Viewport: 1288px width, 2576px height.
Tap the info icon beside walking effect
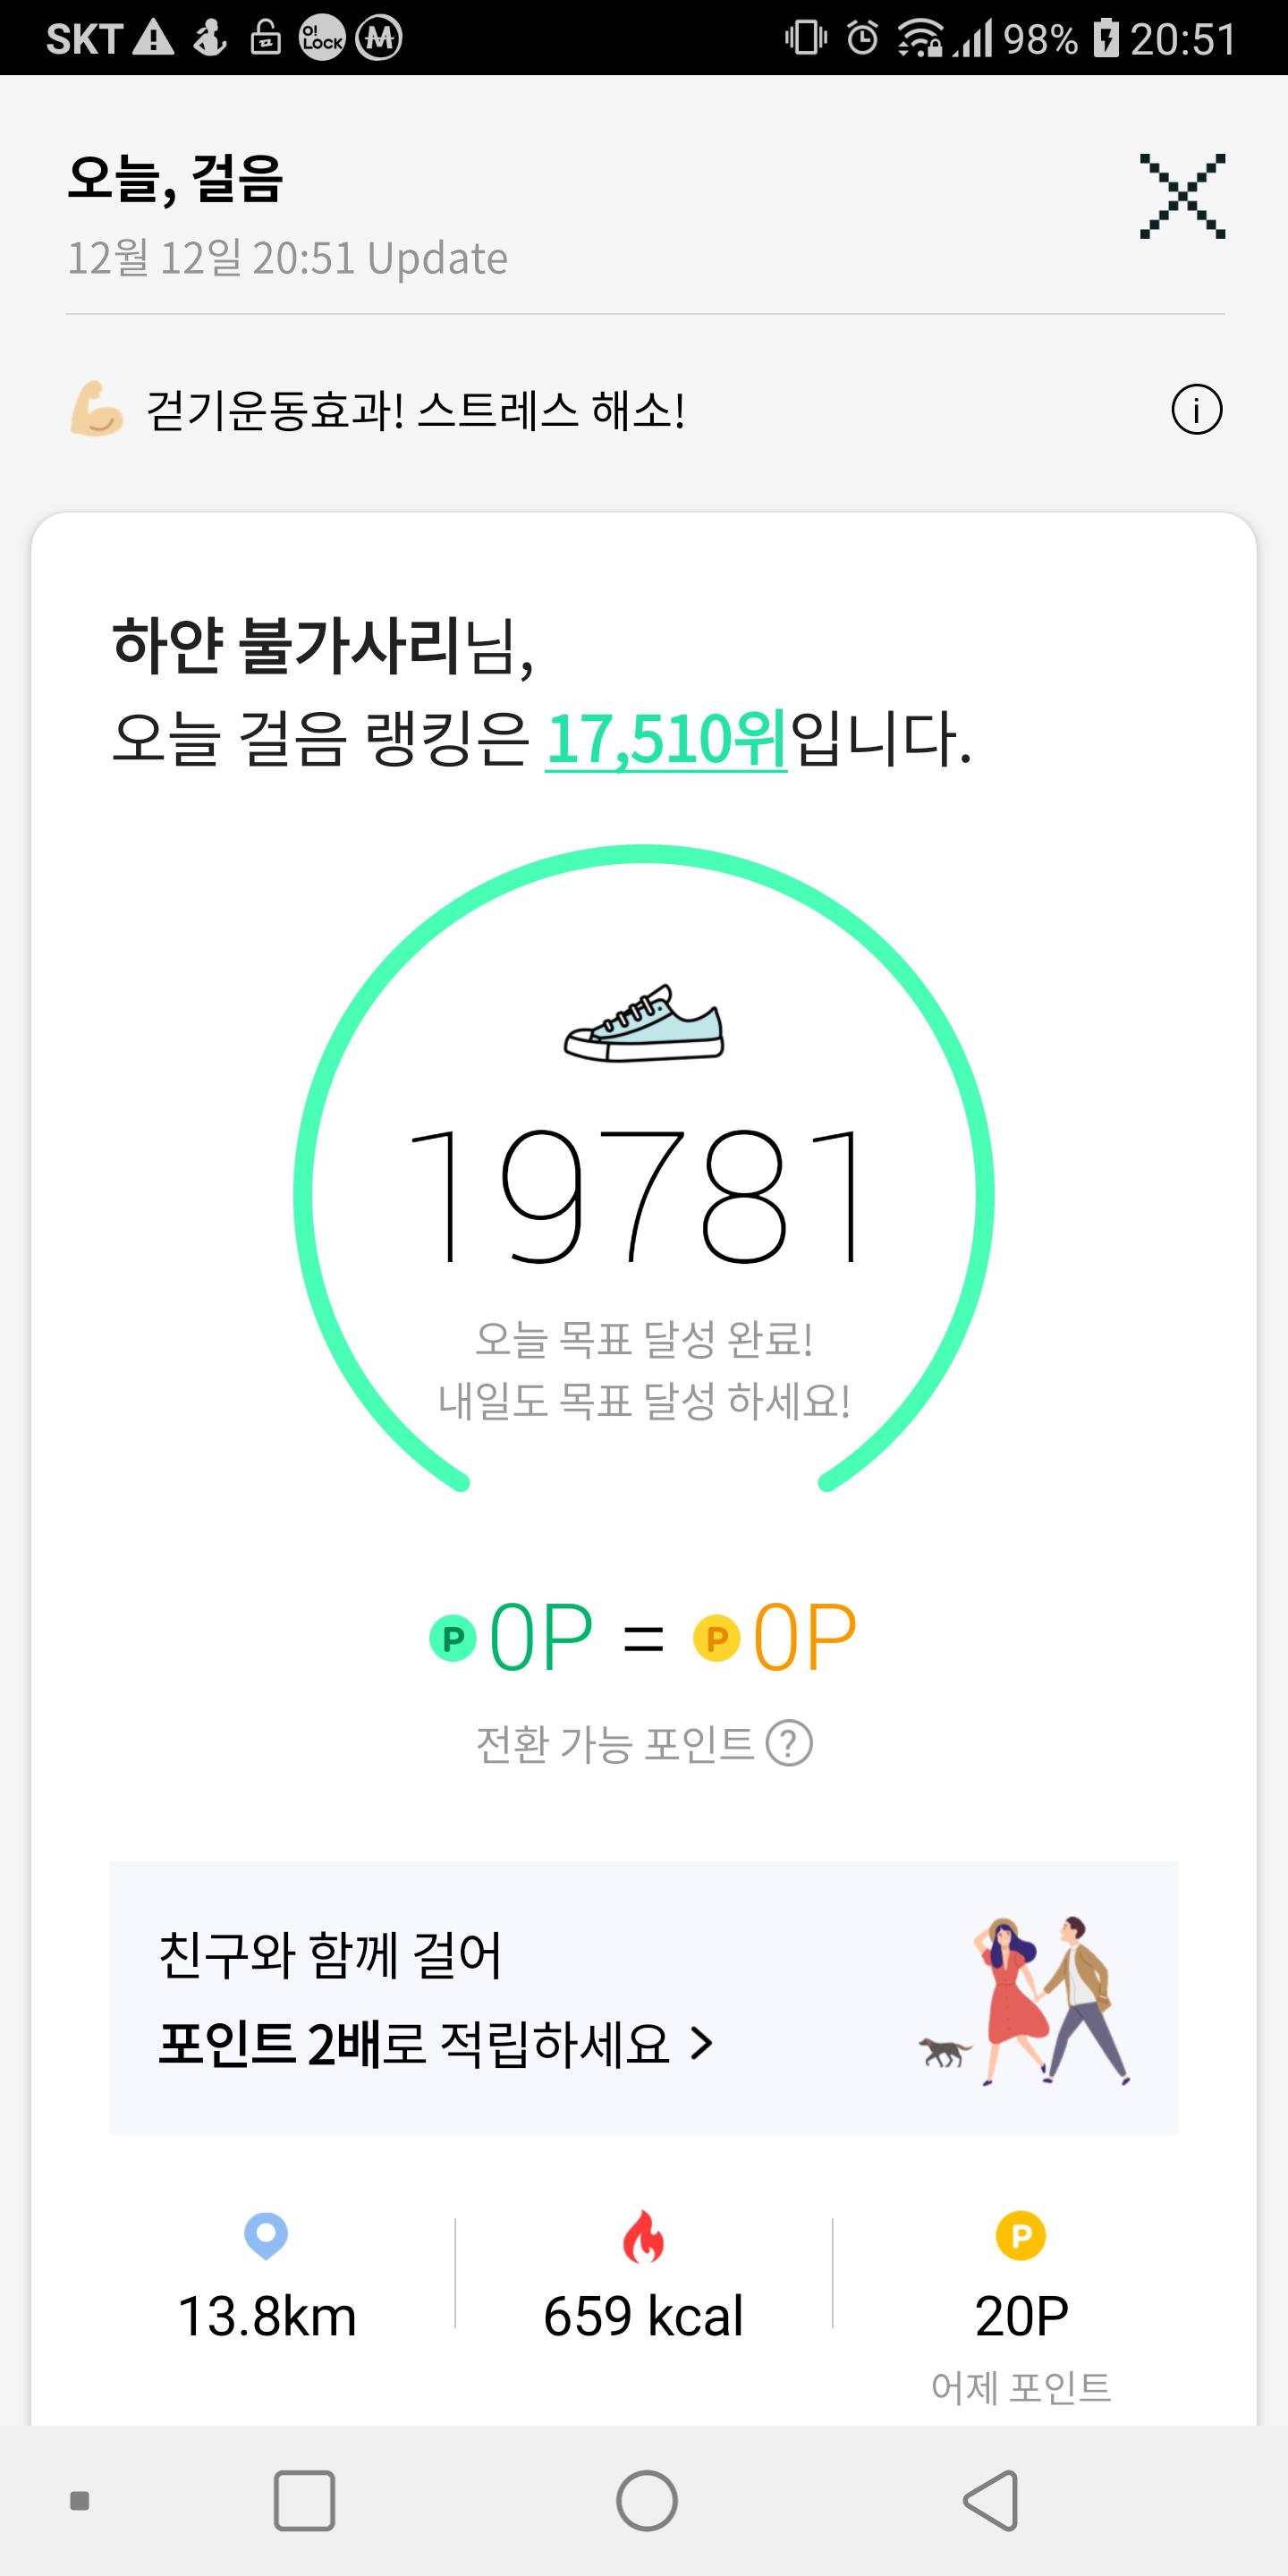pos(1196,410)
